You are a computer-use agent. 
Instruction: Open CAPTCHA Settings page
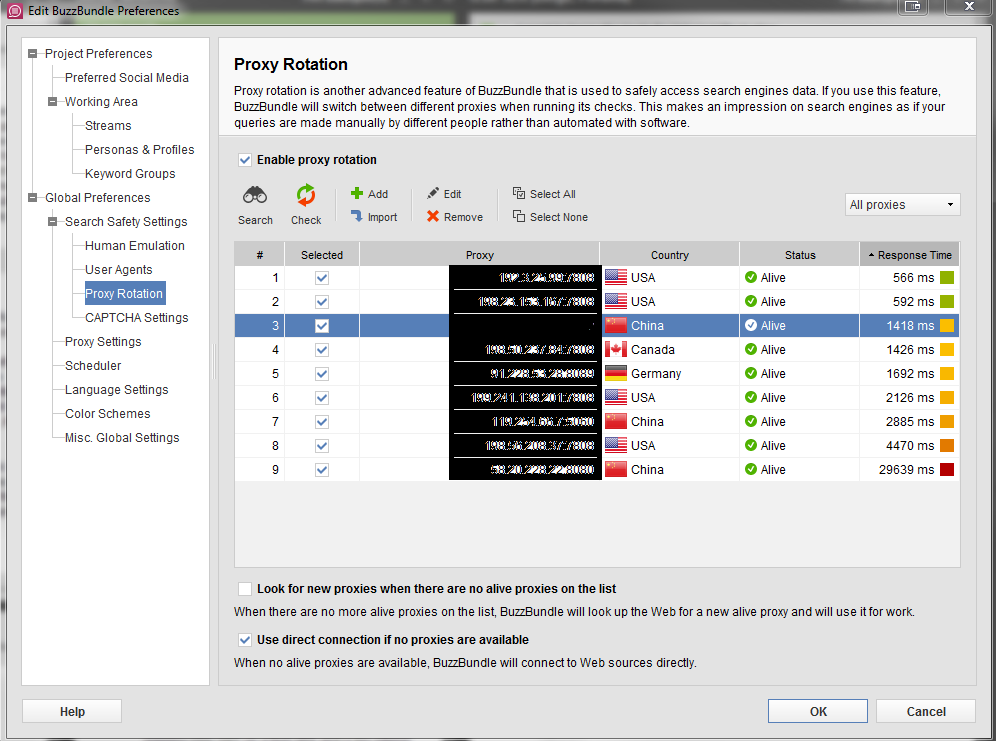[x=137, y=317]
